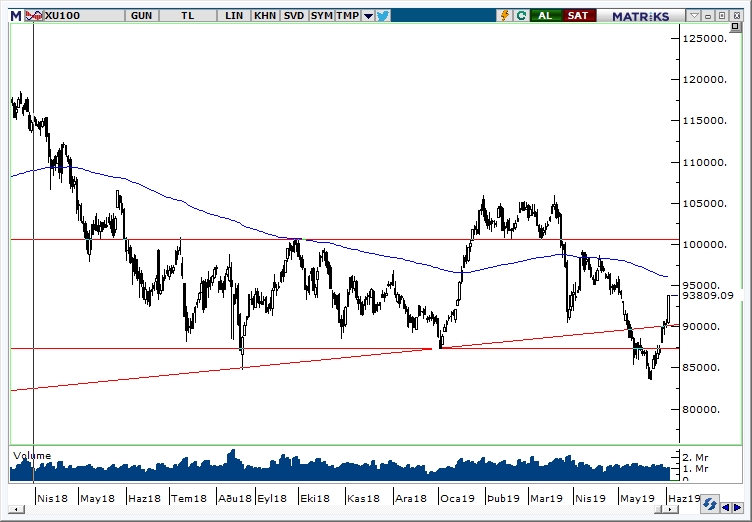Image resolution: width=752 pixels, height=522 pixels.
Task: Click the Volume panel label
Action: (32, 455)
